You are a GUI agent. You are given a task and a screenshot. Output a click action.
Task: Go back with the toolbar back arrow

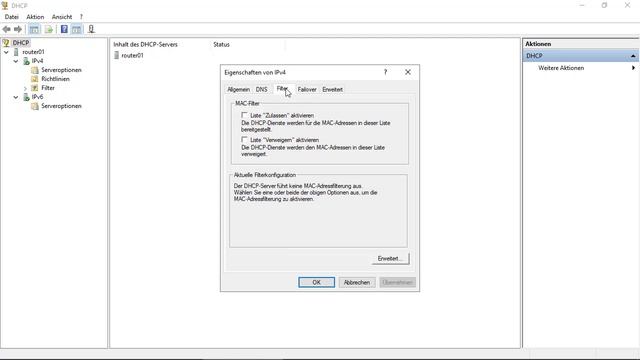(7, 29)
